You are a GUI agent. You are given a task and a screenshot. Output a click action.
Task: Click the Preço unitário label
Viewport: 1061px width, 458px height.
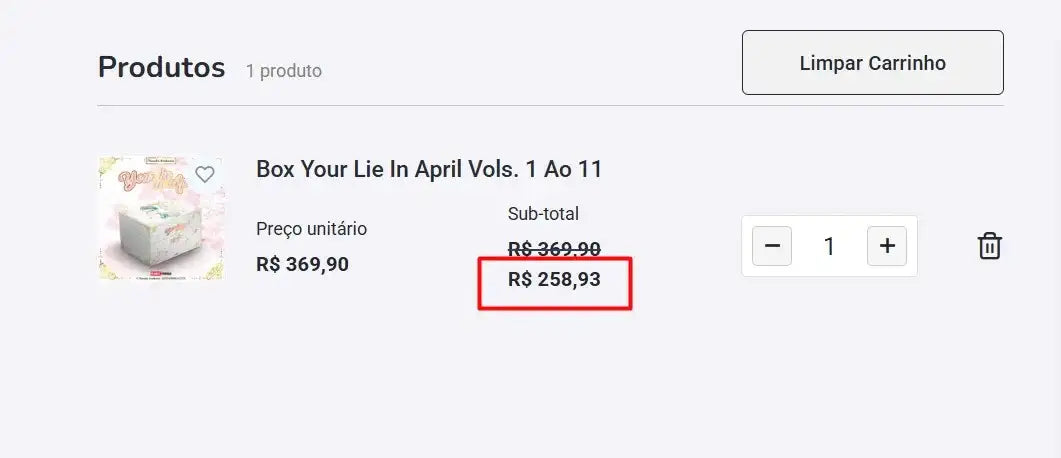click(x=311, y=229)
